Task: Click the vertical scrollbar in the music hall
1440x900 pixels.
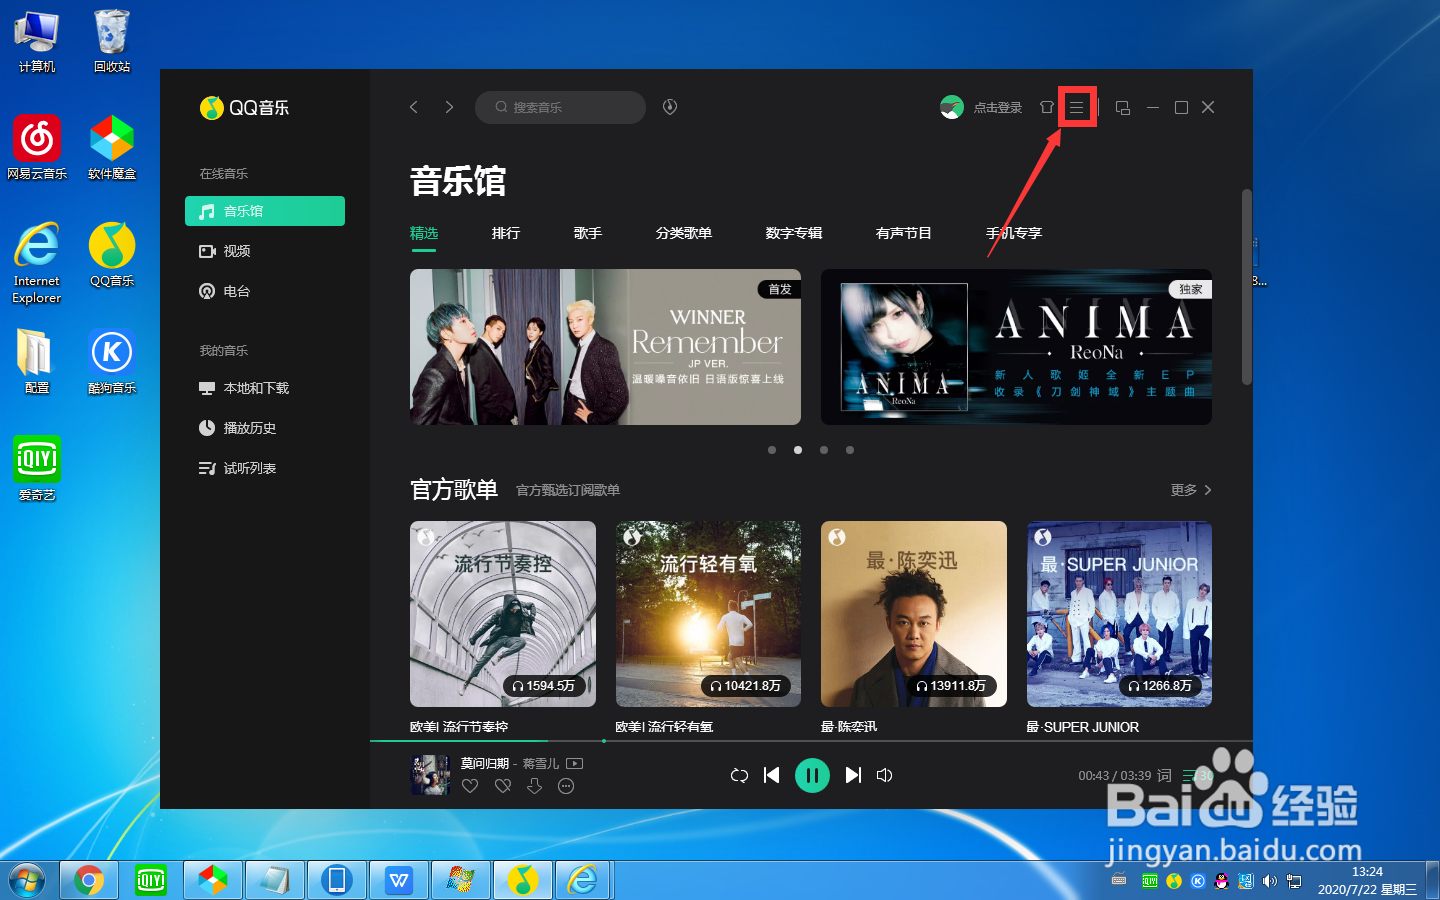Action: 1246,287
